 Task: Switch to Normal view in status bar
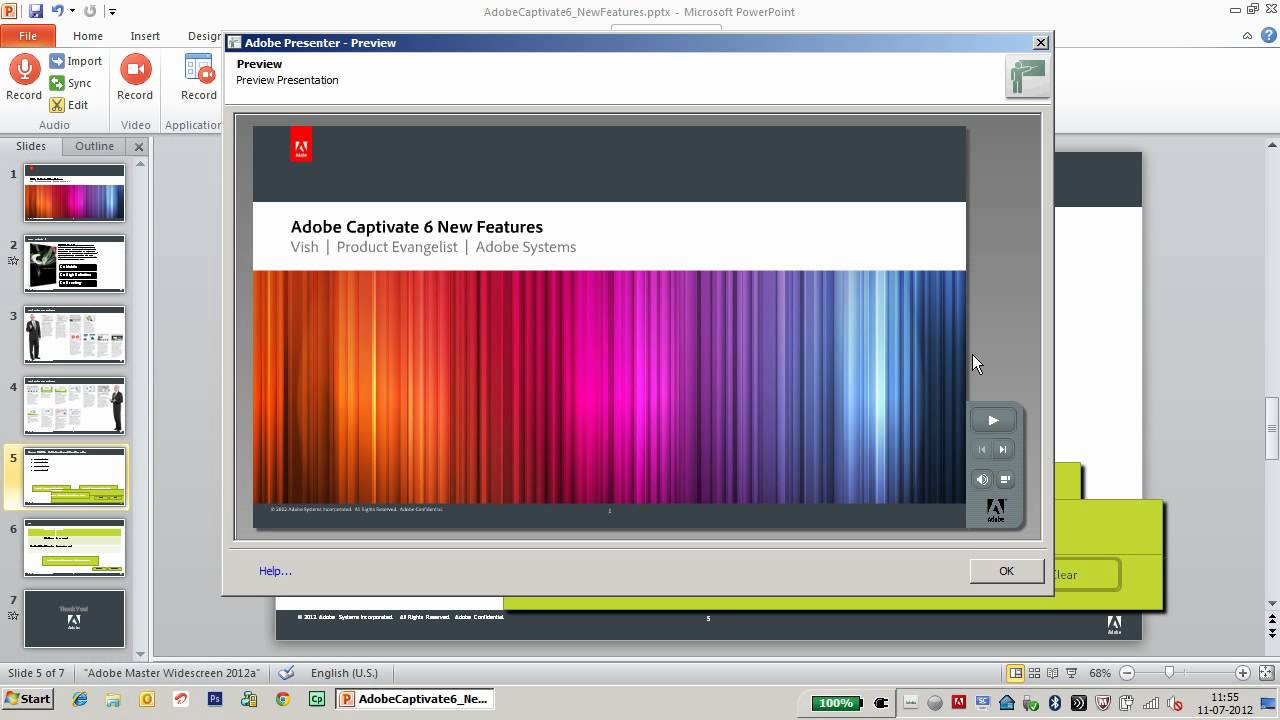click(x=1015, y=673)
